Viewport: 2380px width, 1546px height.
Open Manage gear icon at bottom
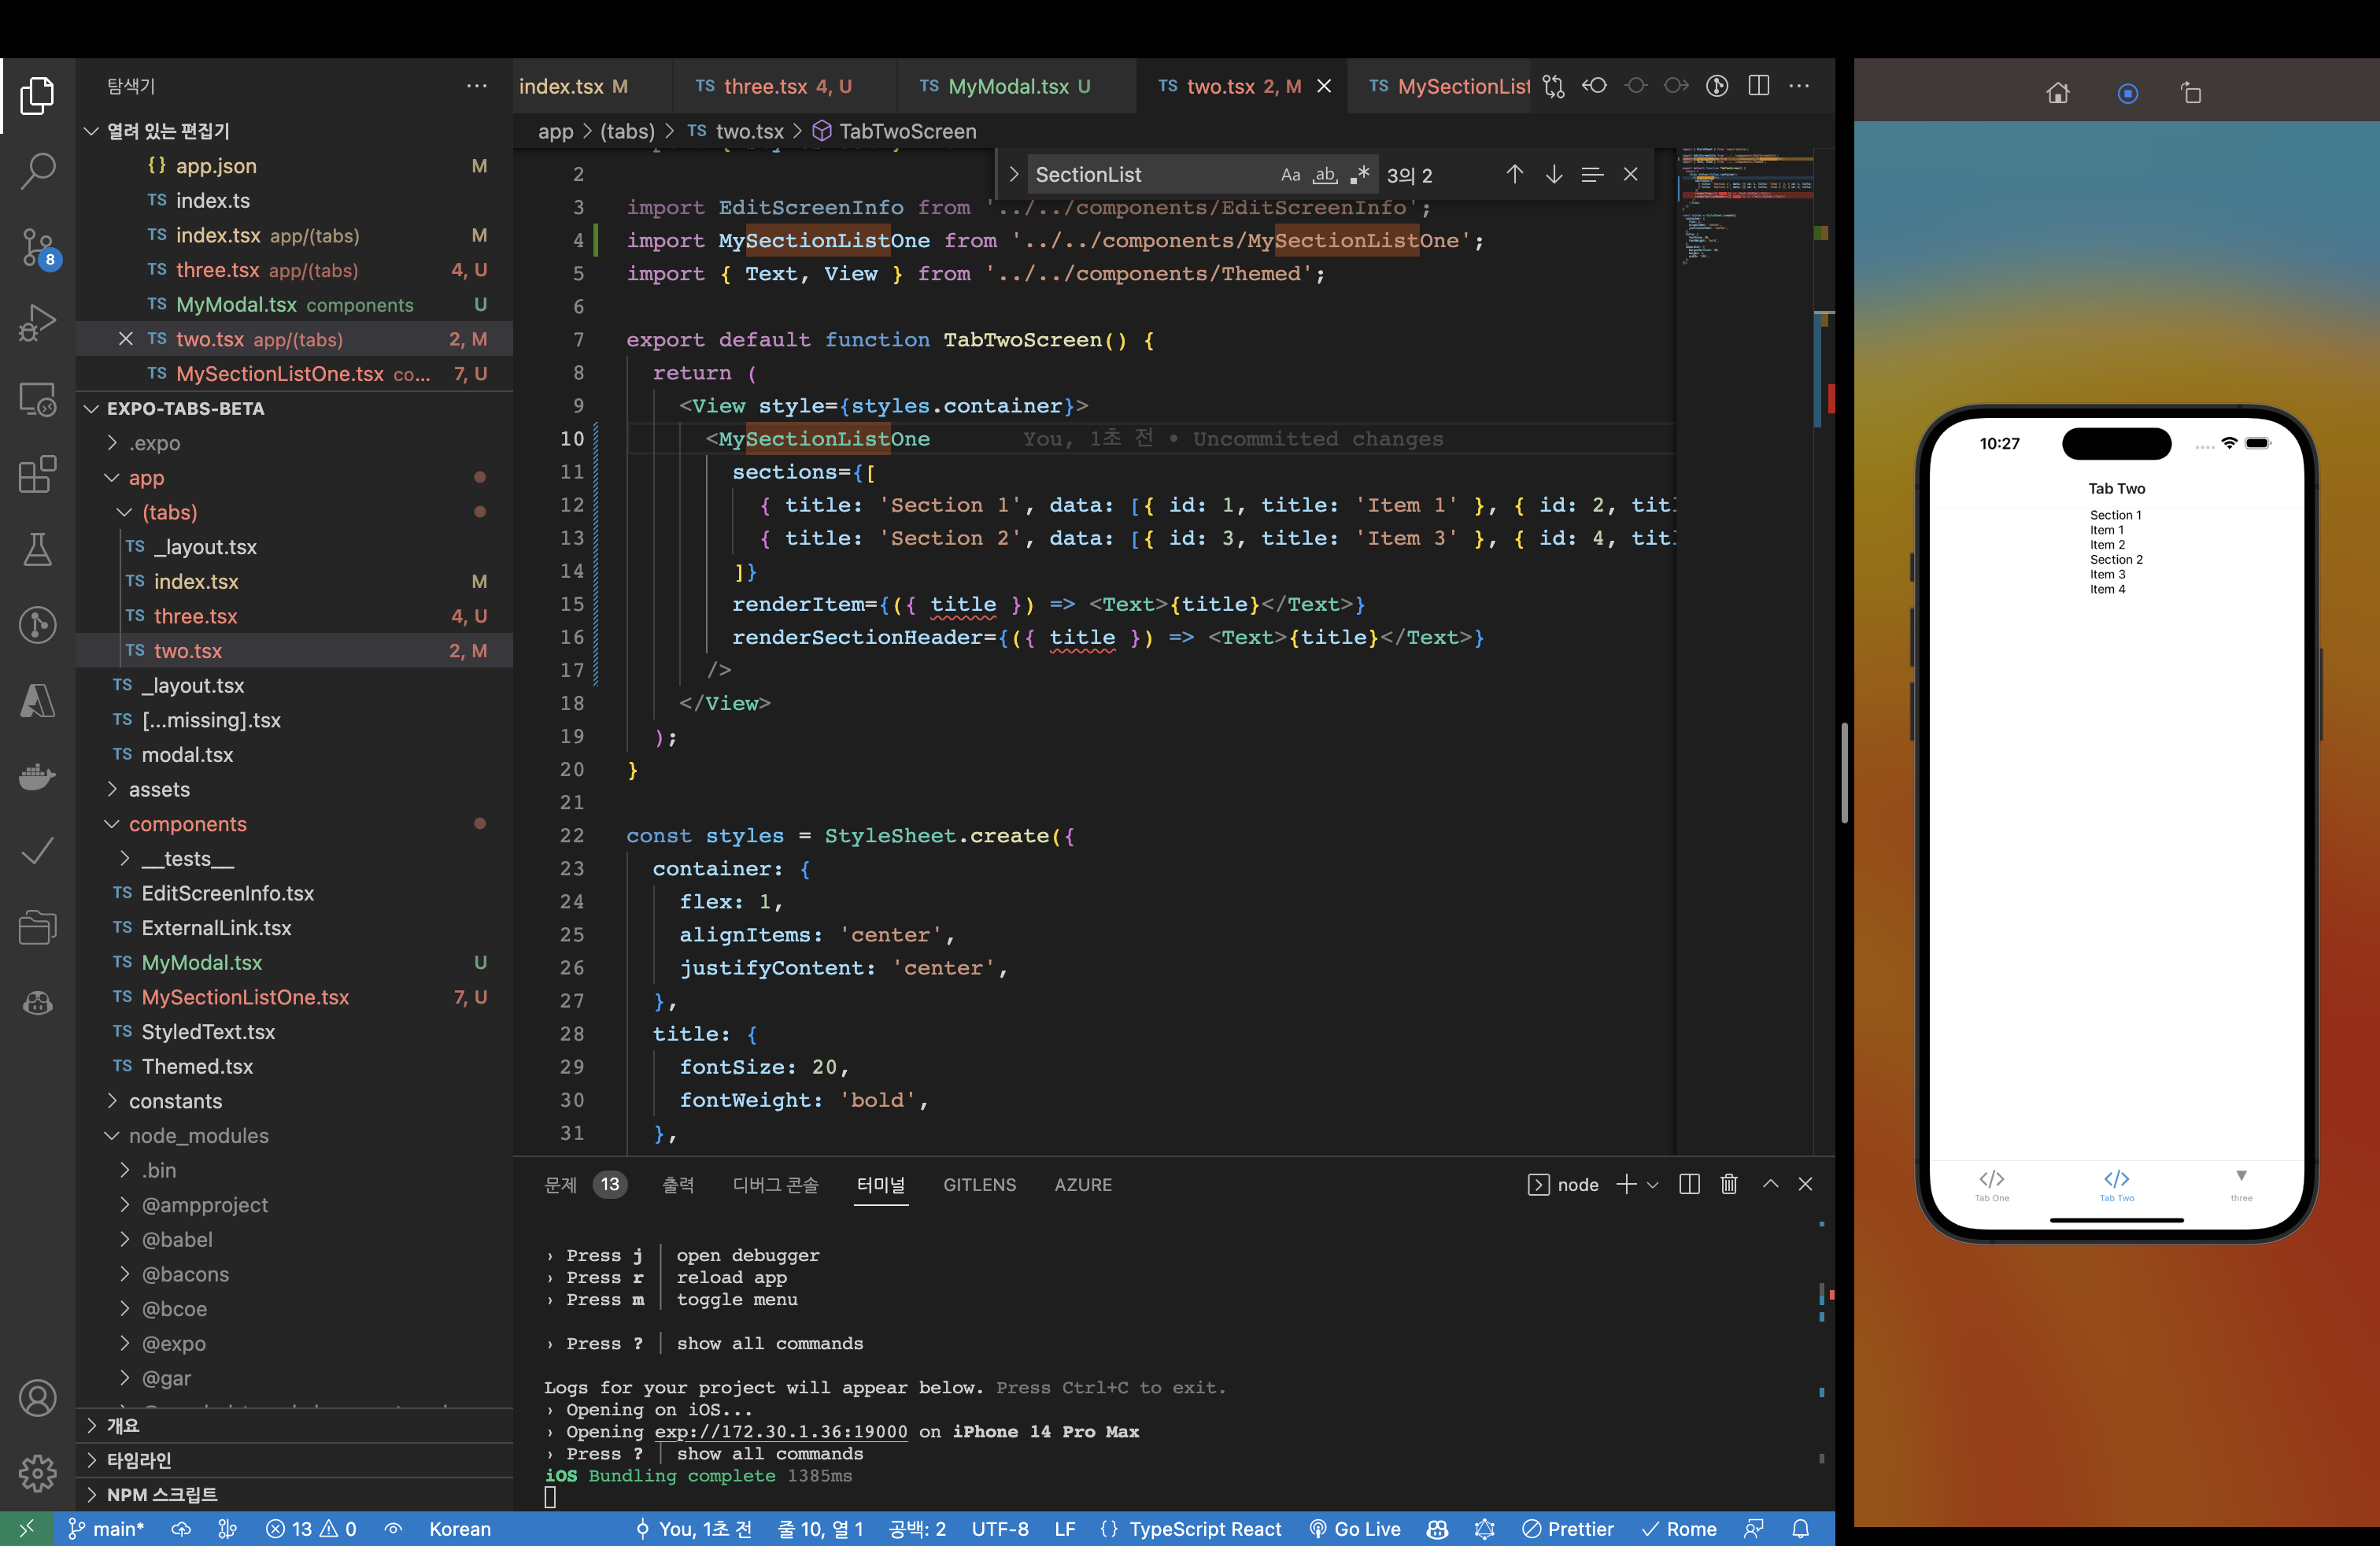37,1472
